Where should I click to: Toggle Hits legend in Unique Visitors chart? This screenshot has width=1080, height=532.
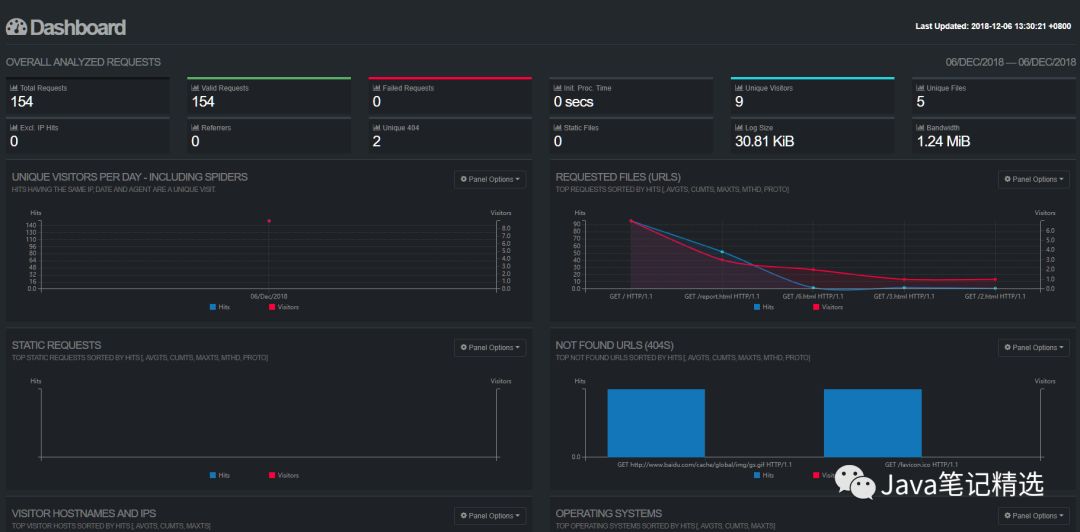[x=220, y=307]
